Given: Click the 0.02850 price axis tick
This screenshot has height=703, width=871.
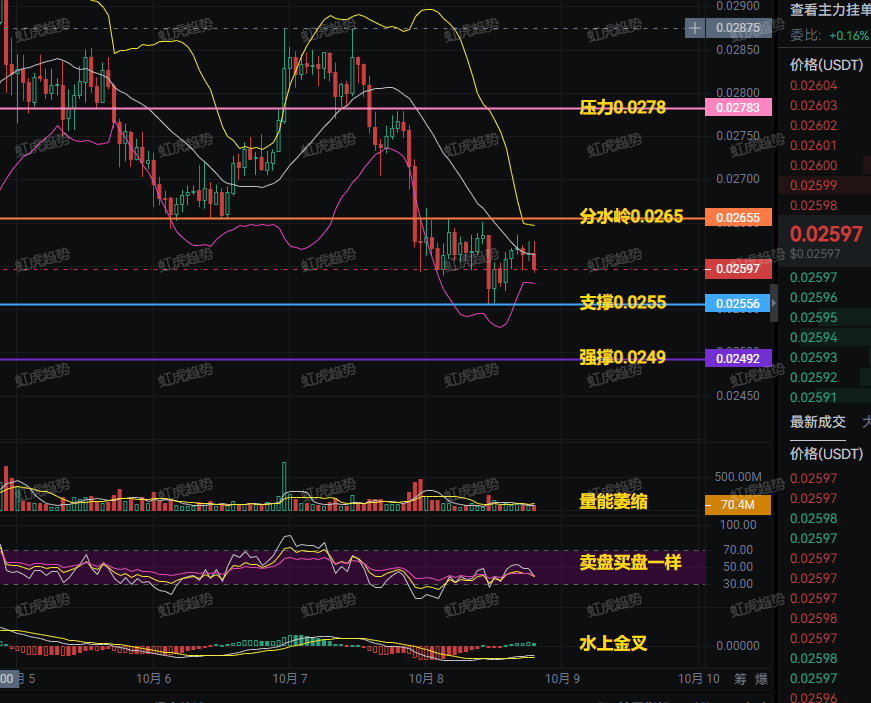Looking at the screenshot, I should click(738, 50).
